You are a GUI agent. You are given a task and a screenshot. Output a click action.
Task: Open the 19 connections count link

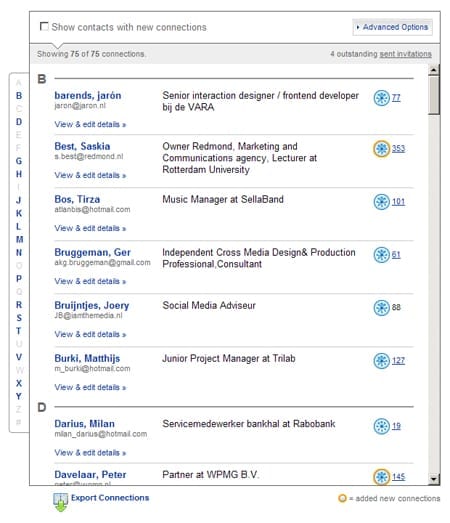click(x=396, y=426)
